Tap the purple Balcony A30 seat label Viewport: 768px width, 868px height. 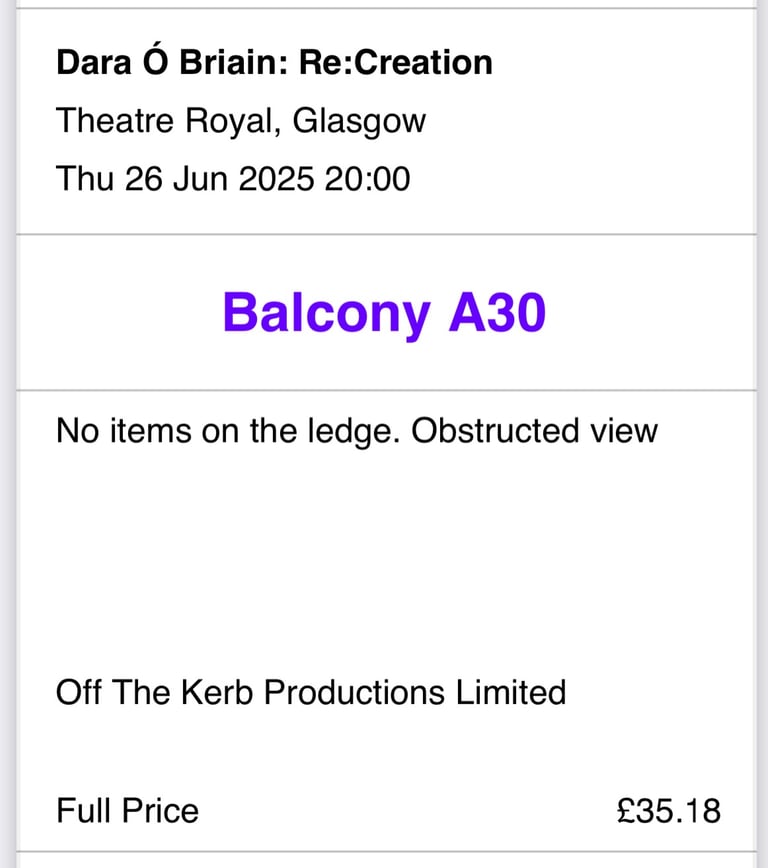[384, 313]
